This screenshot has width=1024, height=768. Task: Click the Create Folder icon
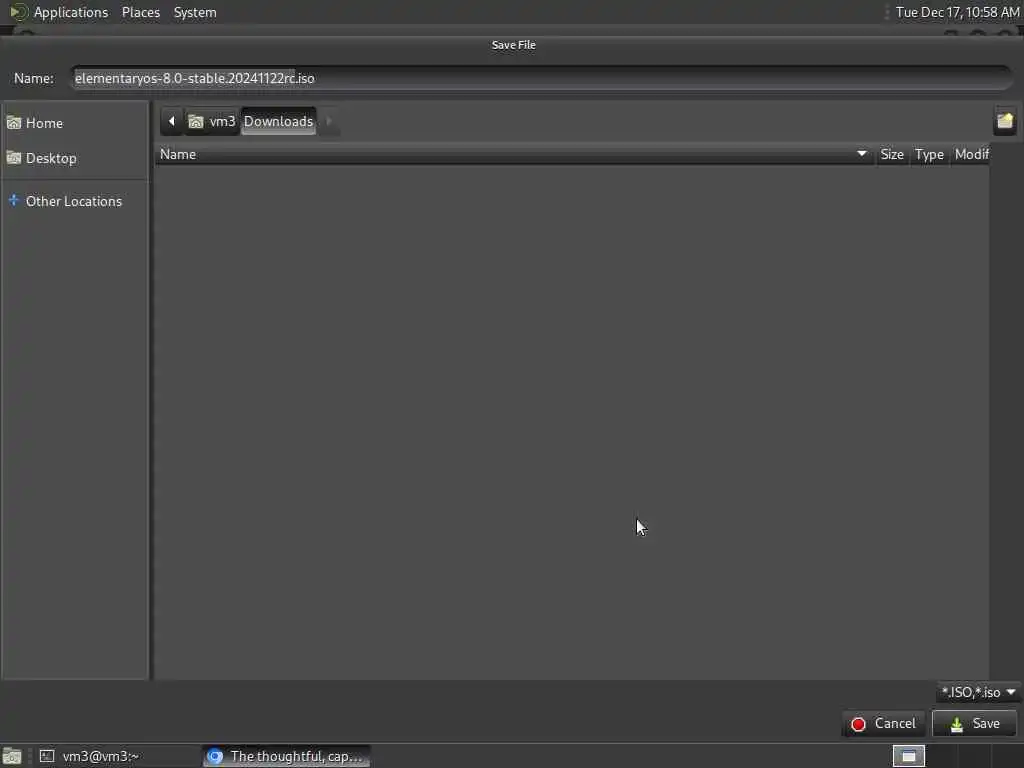[x=1004, y=121]
